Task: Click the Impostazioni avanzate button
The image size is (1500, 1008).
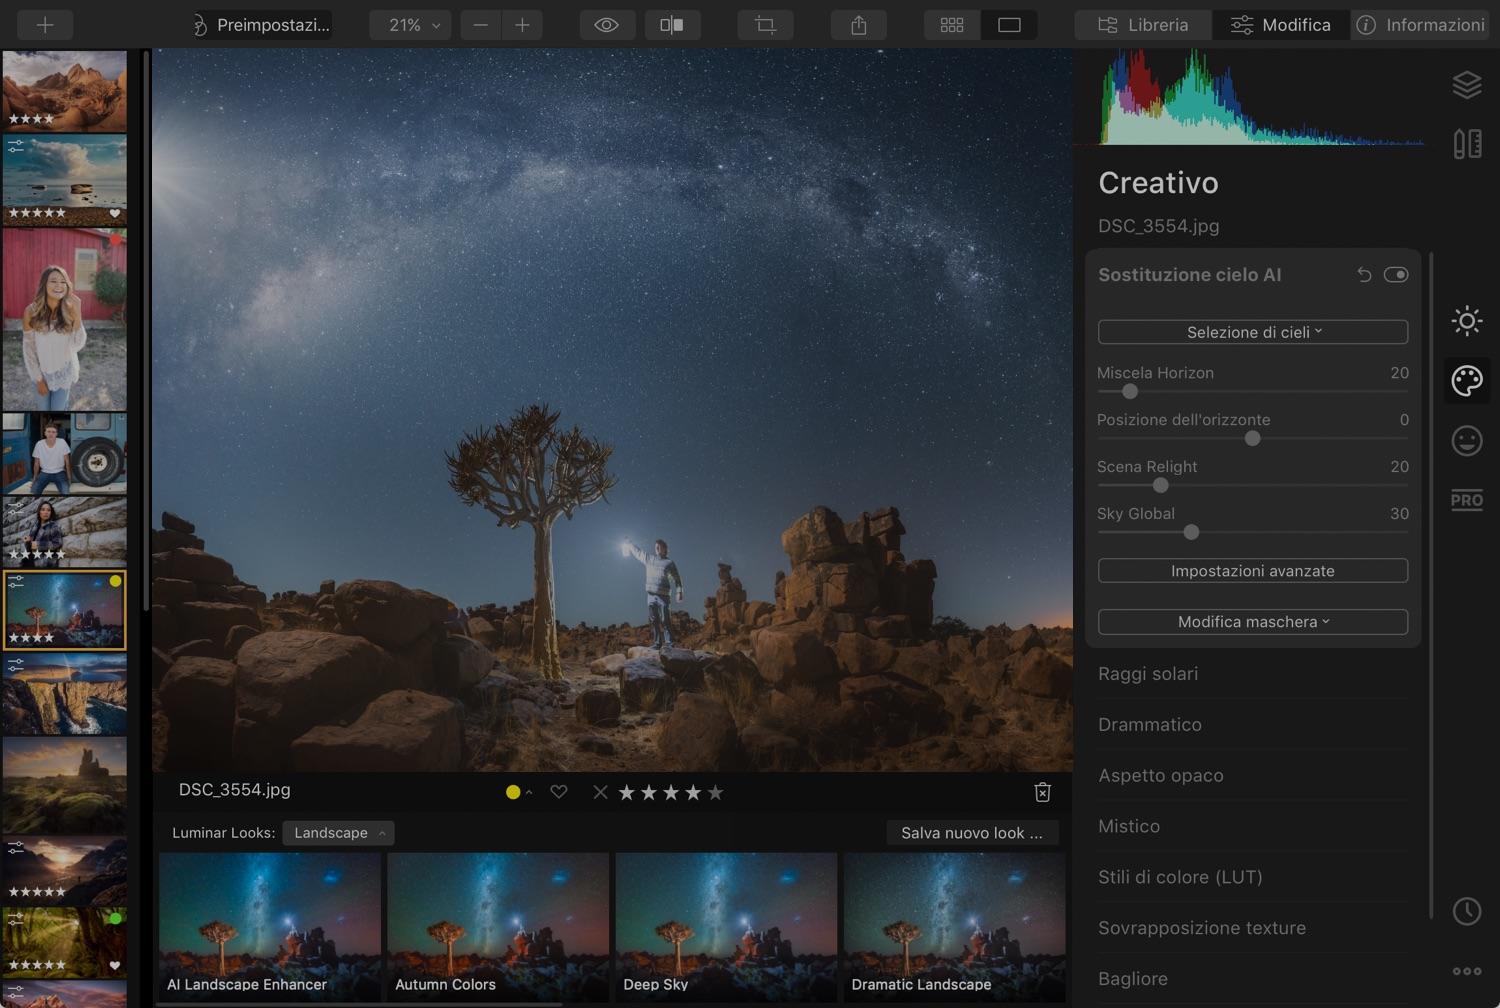Action: point(1252,570)
